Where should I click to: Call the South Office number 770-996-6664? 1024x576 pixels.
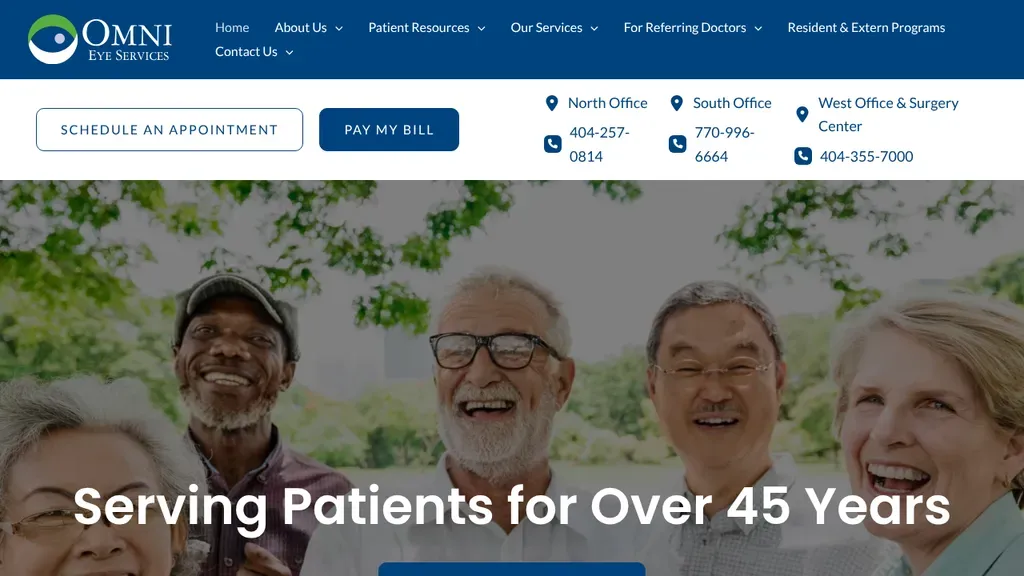coord(724,144)
